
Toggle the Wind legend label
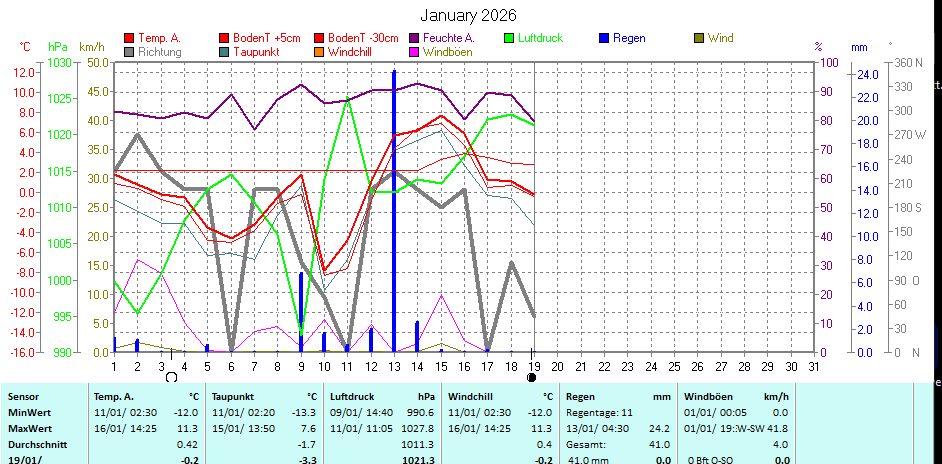tap(720, 39)
